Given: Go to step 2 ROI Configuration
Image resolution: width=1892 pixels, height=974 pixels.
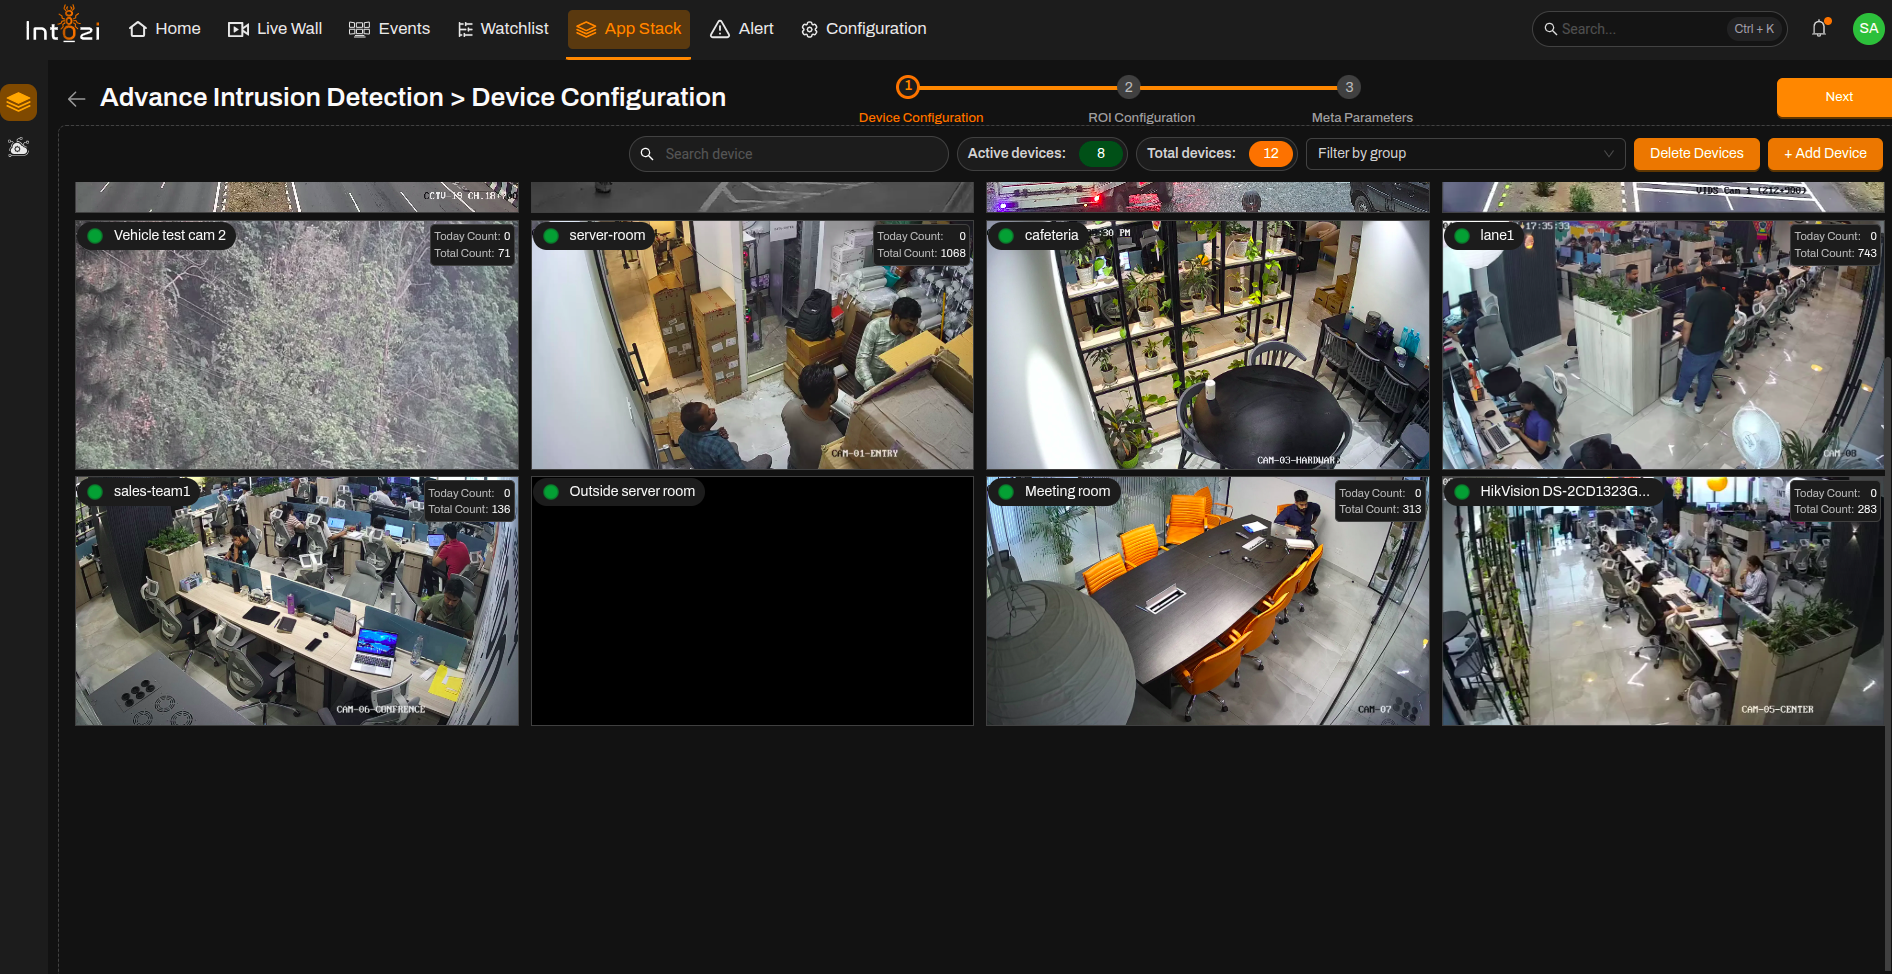Looking at the screenshot, I should coord(1129,87).
